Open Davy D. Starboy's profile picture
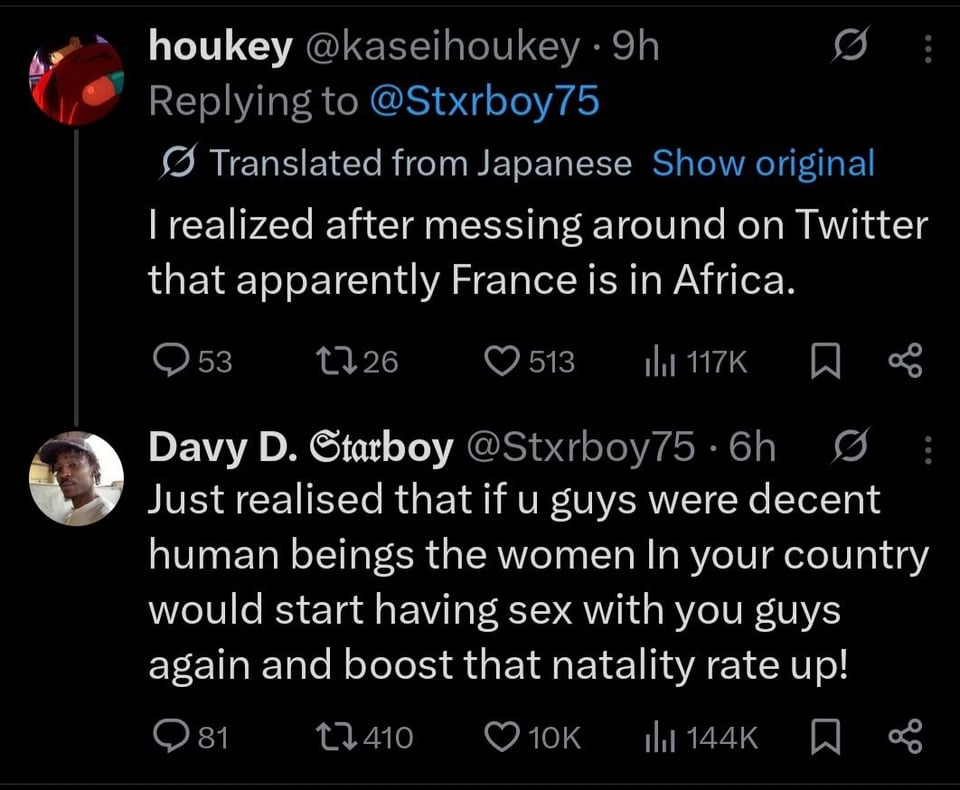 coord(77,478)
